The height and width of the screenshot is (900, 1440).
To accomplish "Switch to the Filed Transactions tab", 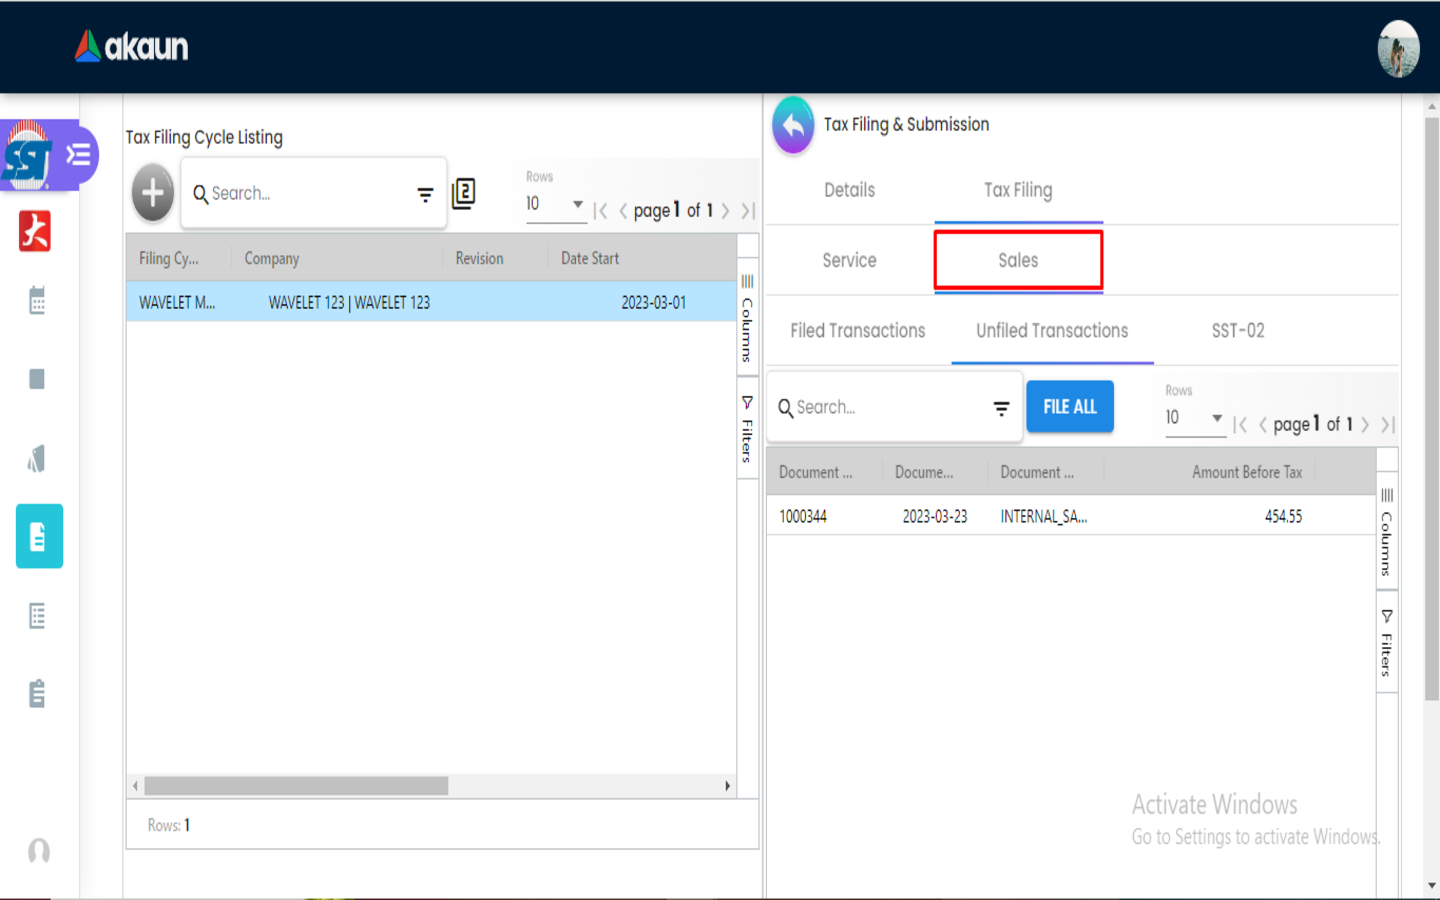I will 857,331.
